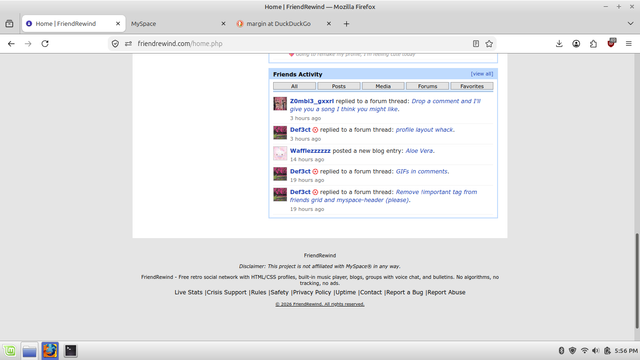Image resolution: width=640 pixels, height=360 pixels.
Task: Open Remove !important tag forum thread
Action: point(383,196)
